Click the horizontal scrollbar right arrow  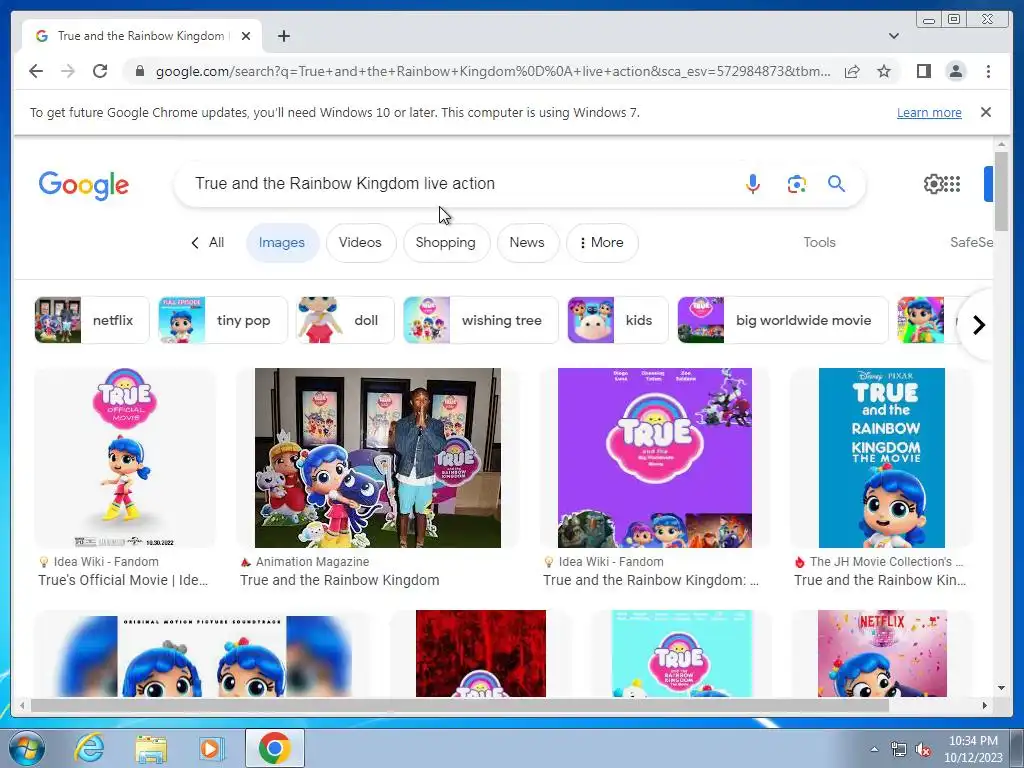click(x=985, y=705)
